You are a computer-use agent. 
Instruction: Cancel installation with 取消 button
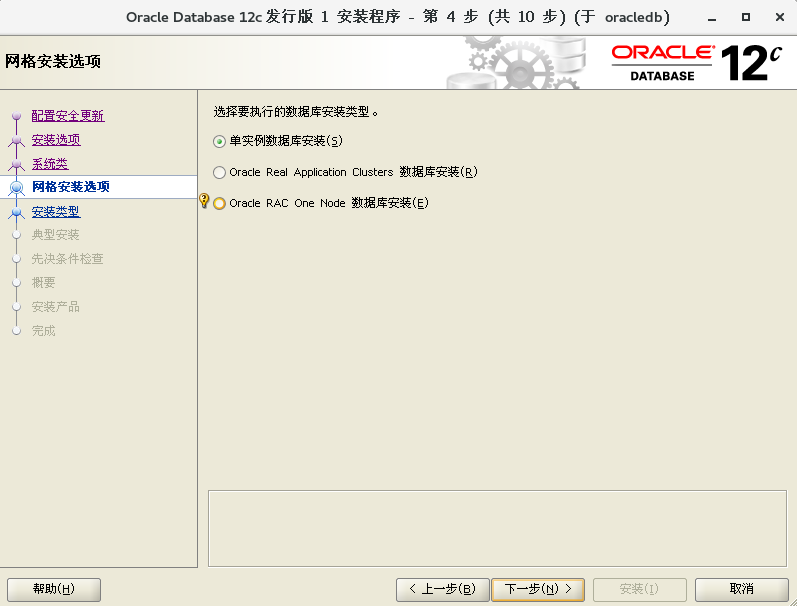(742, 589)
